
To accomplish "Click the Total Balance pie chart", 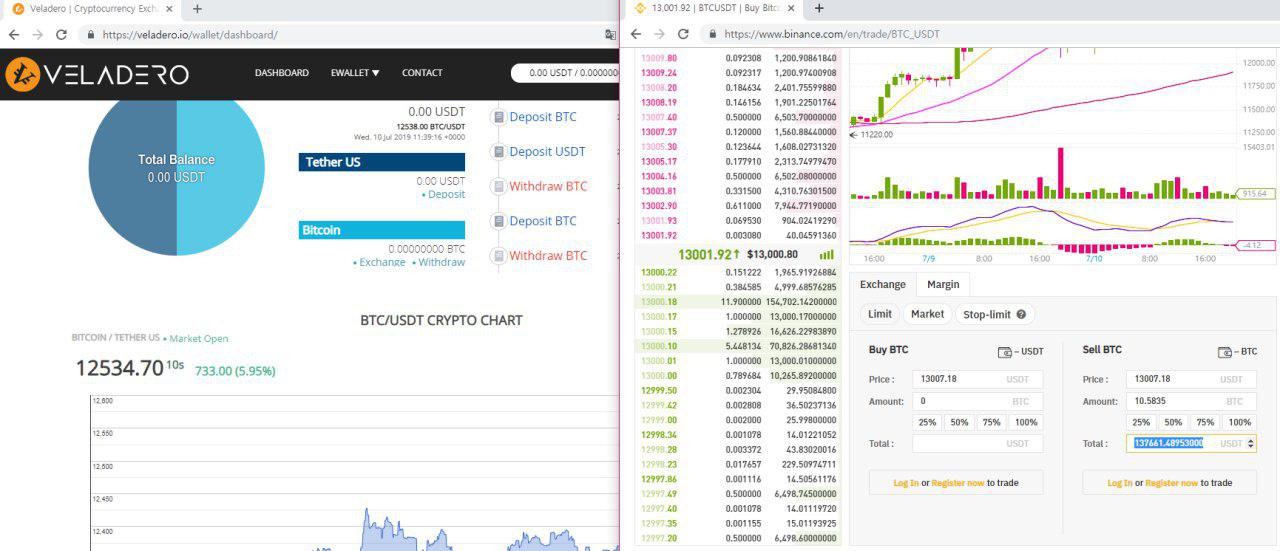I will (x=177, y=167).
